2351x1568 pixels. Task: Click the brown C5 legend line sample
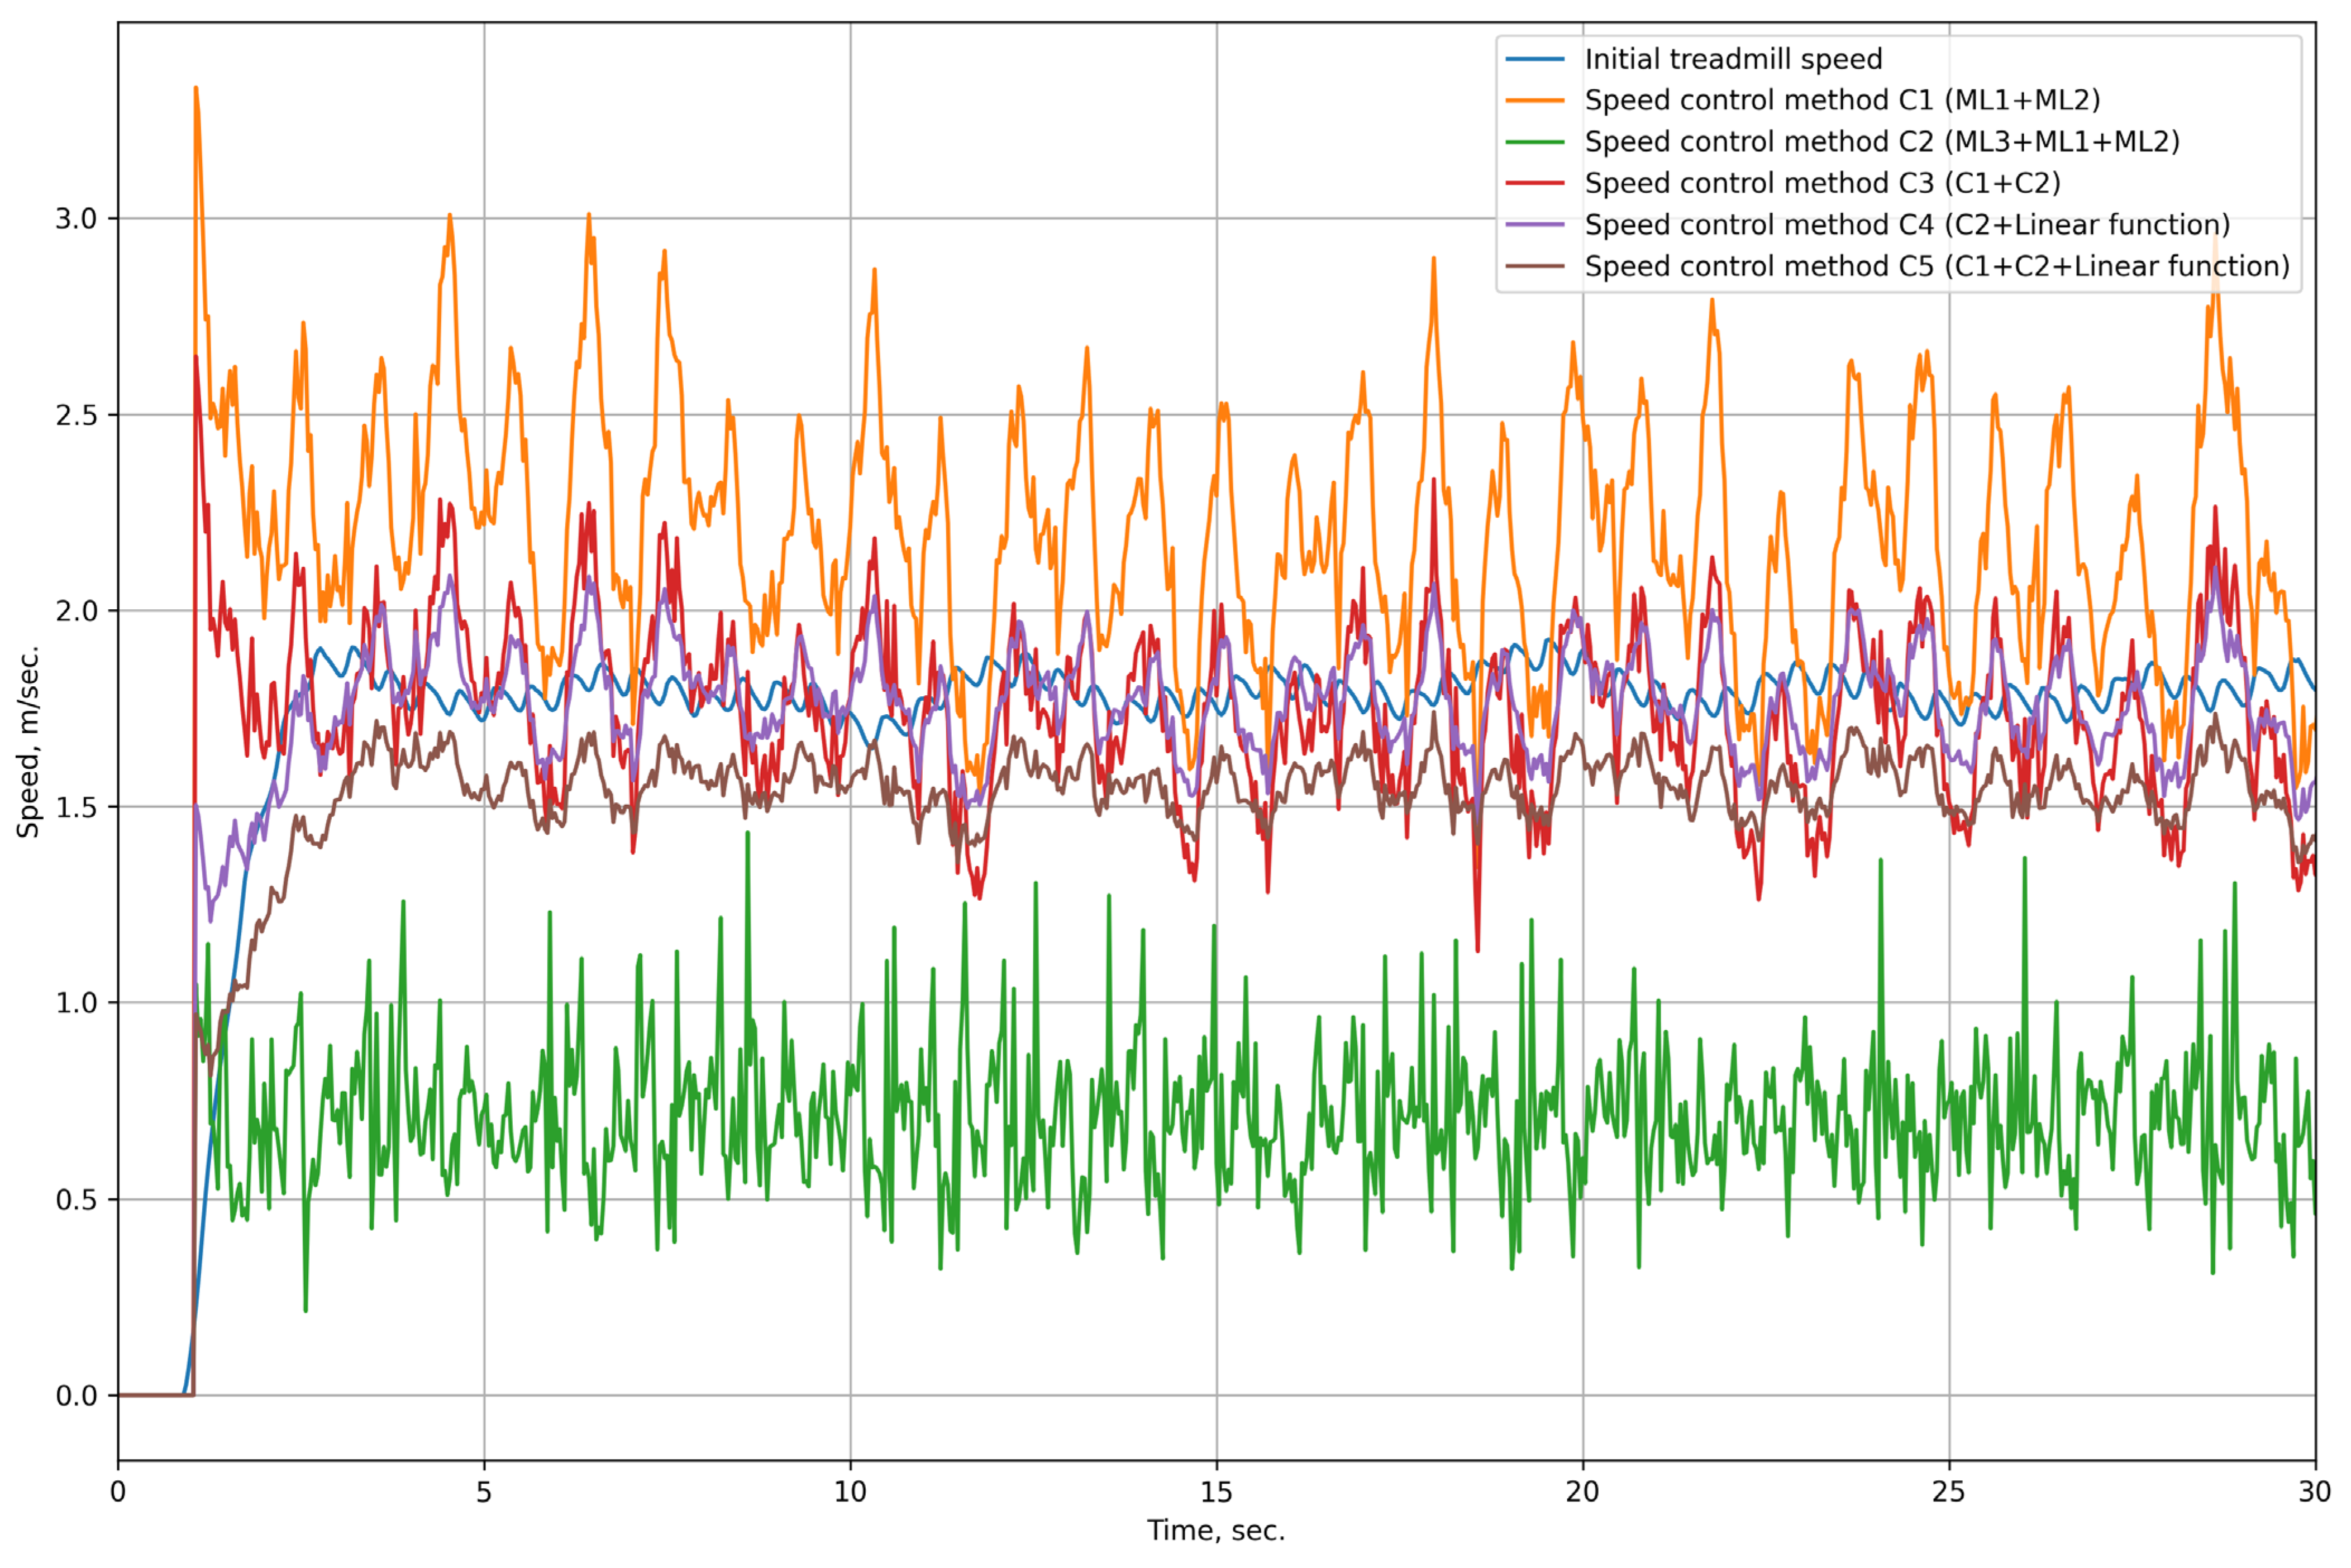point(1534,267)
